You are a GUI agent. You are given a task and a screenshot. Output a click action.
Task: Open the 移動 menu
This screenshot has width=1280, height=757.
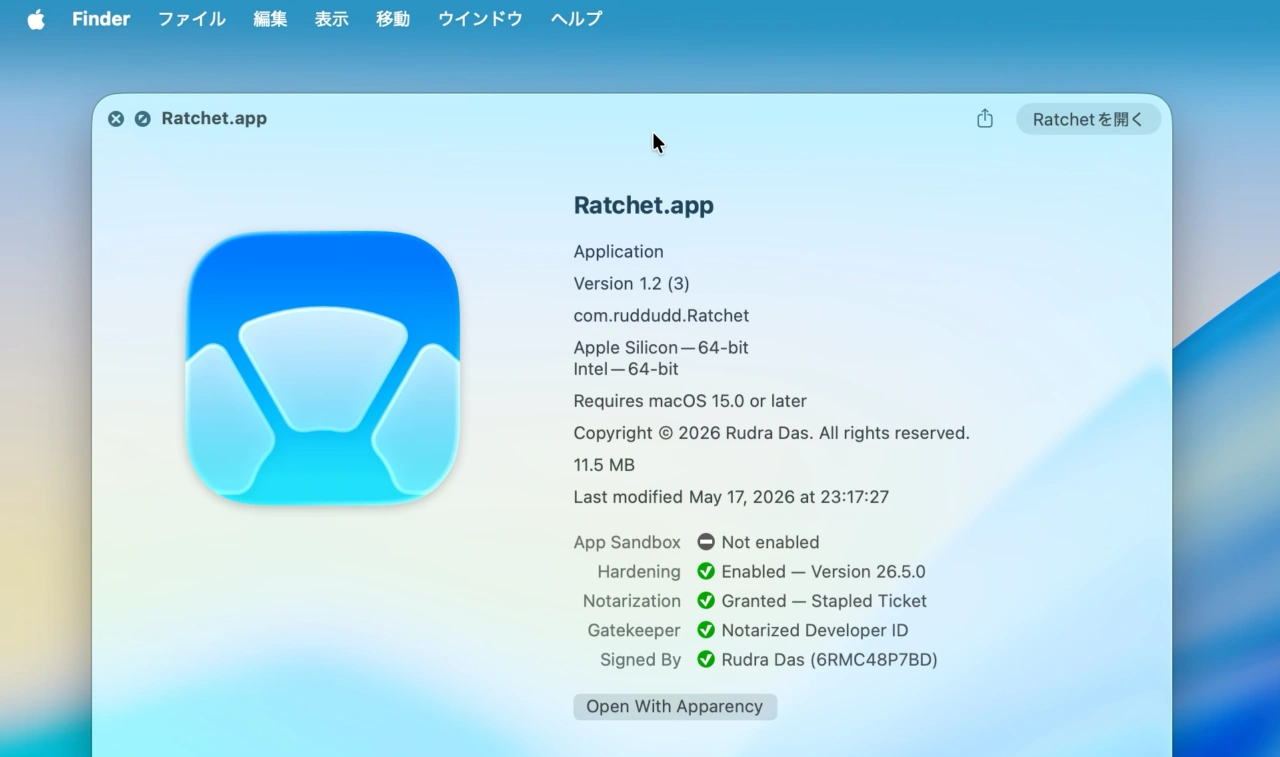tap(393, 19)
